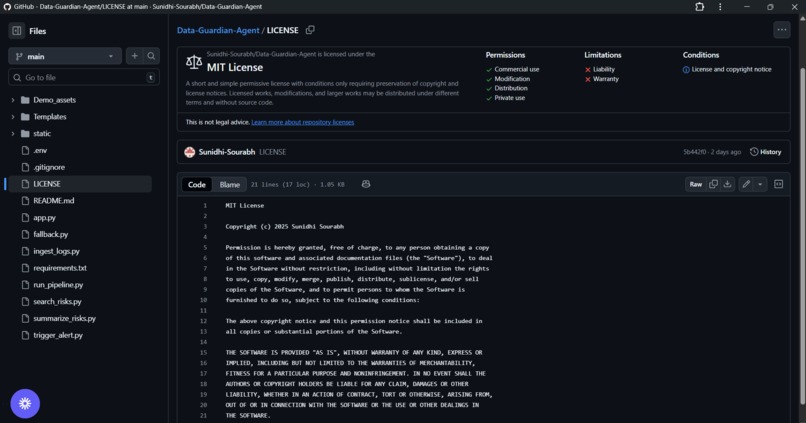The width and height of the screenshot is (806, 423).
Task: Open README.md in file tree
Action: click(53, 200)
